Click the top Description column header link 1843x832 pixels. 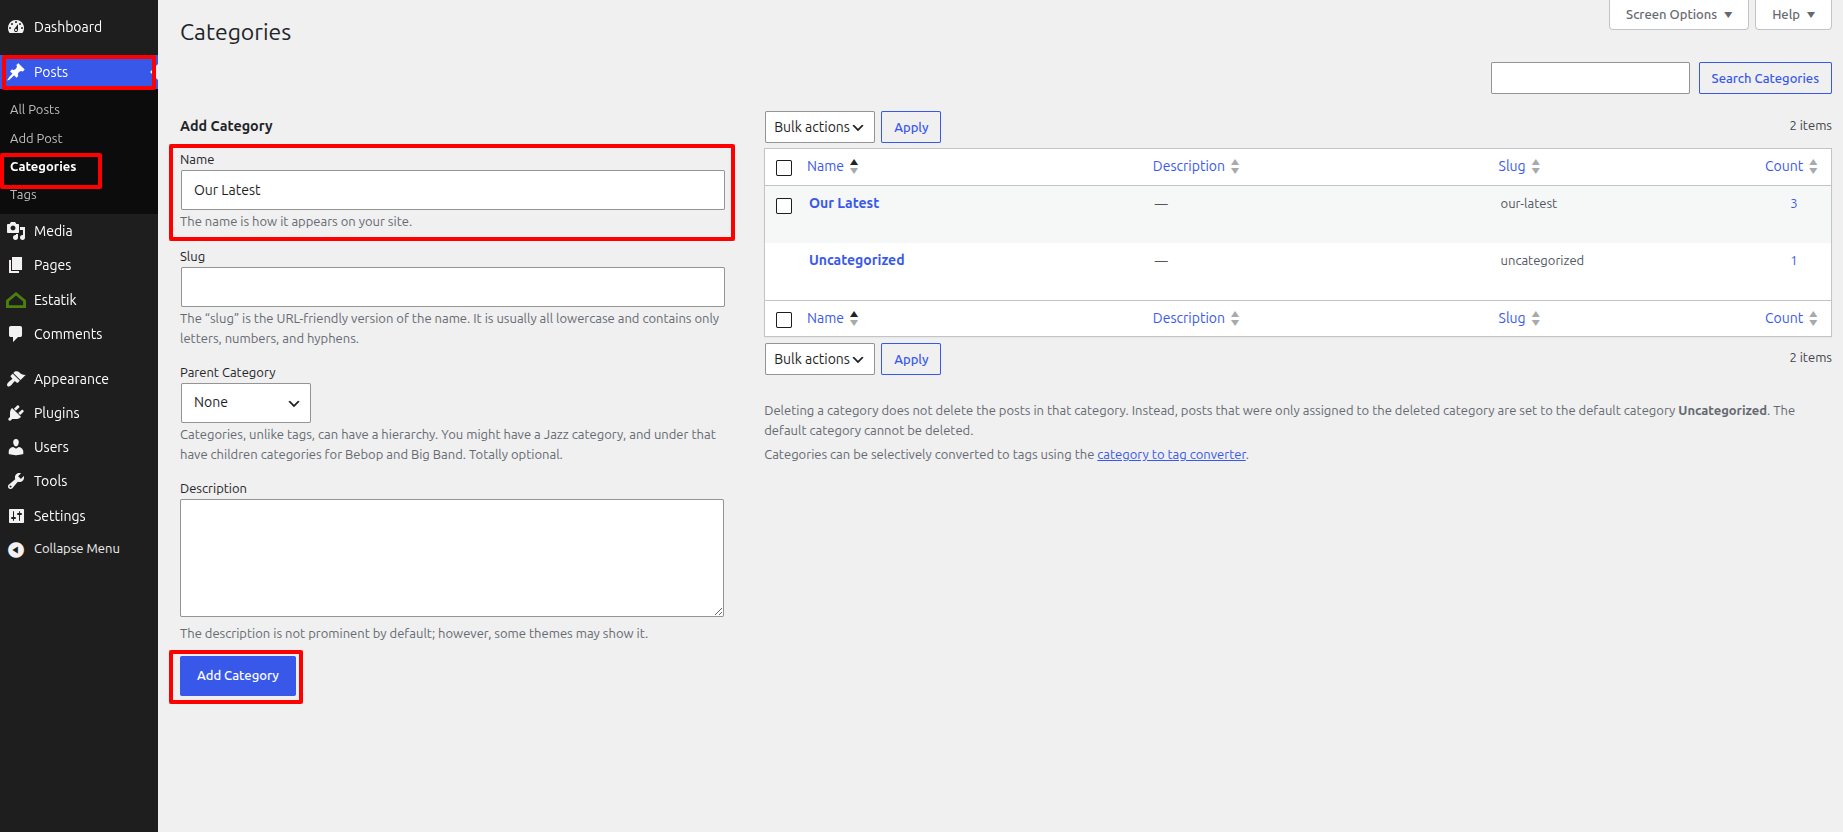[x=1189, y=166]
